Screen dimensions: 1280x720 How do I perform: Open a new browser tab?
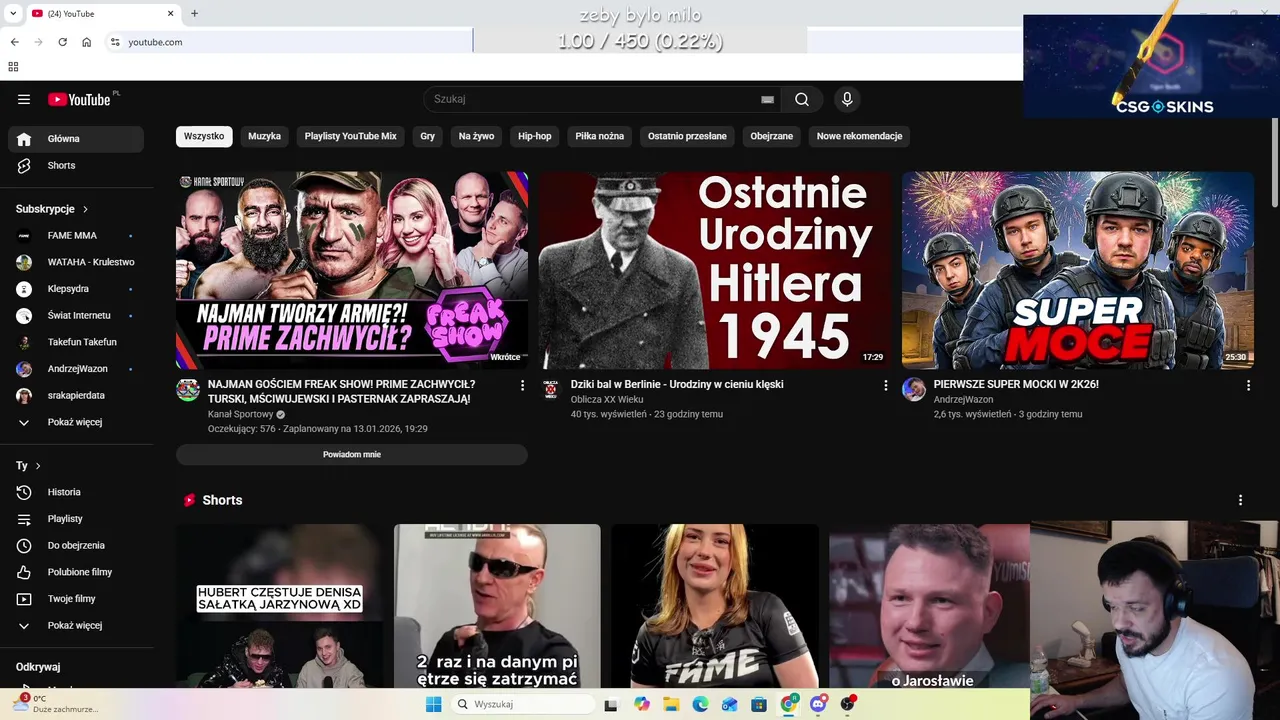(194, 14)
